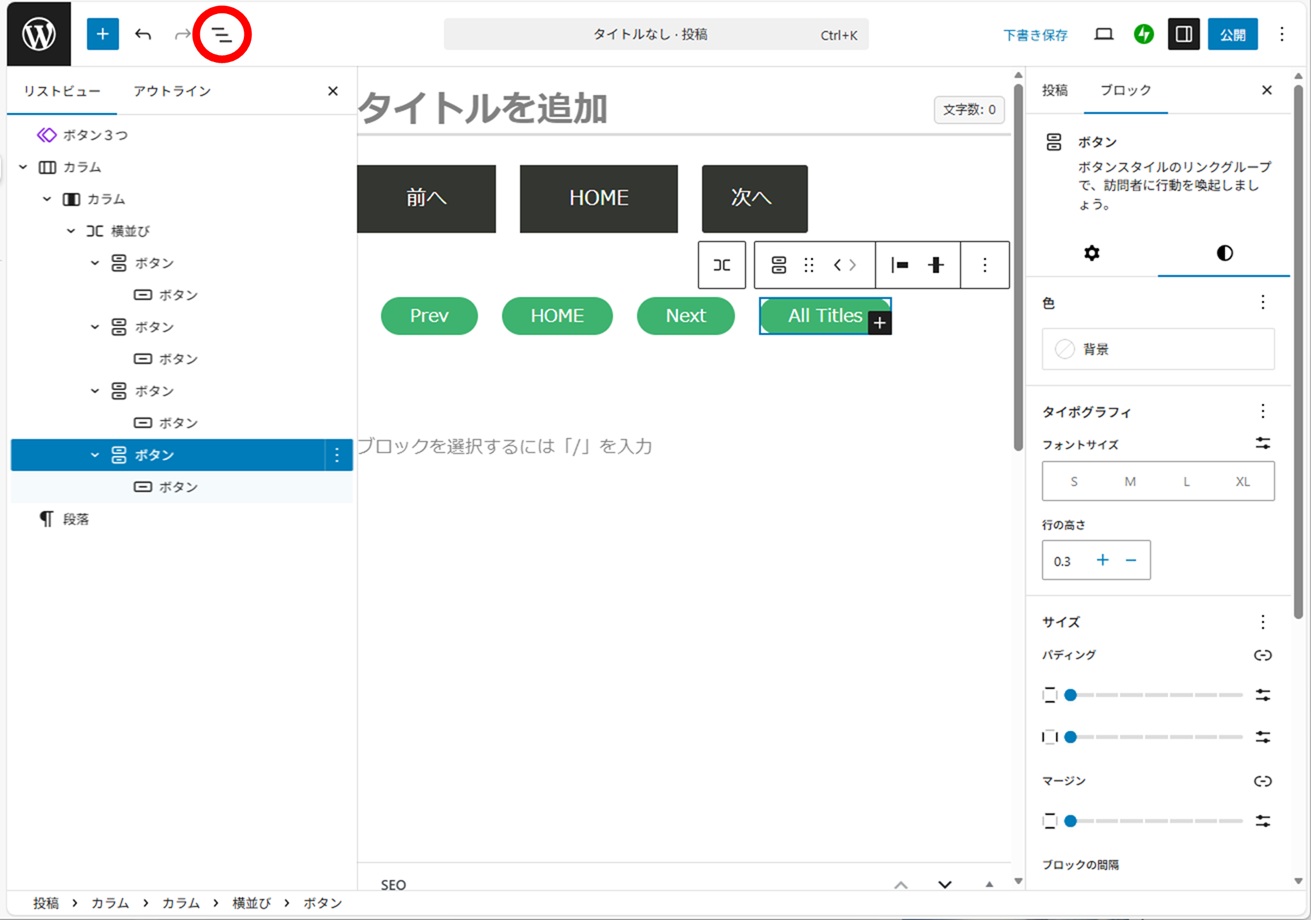This screenshot has height=920, width=1311.
Task: Collapse the 横並び row in list view
Action: 71,231
